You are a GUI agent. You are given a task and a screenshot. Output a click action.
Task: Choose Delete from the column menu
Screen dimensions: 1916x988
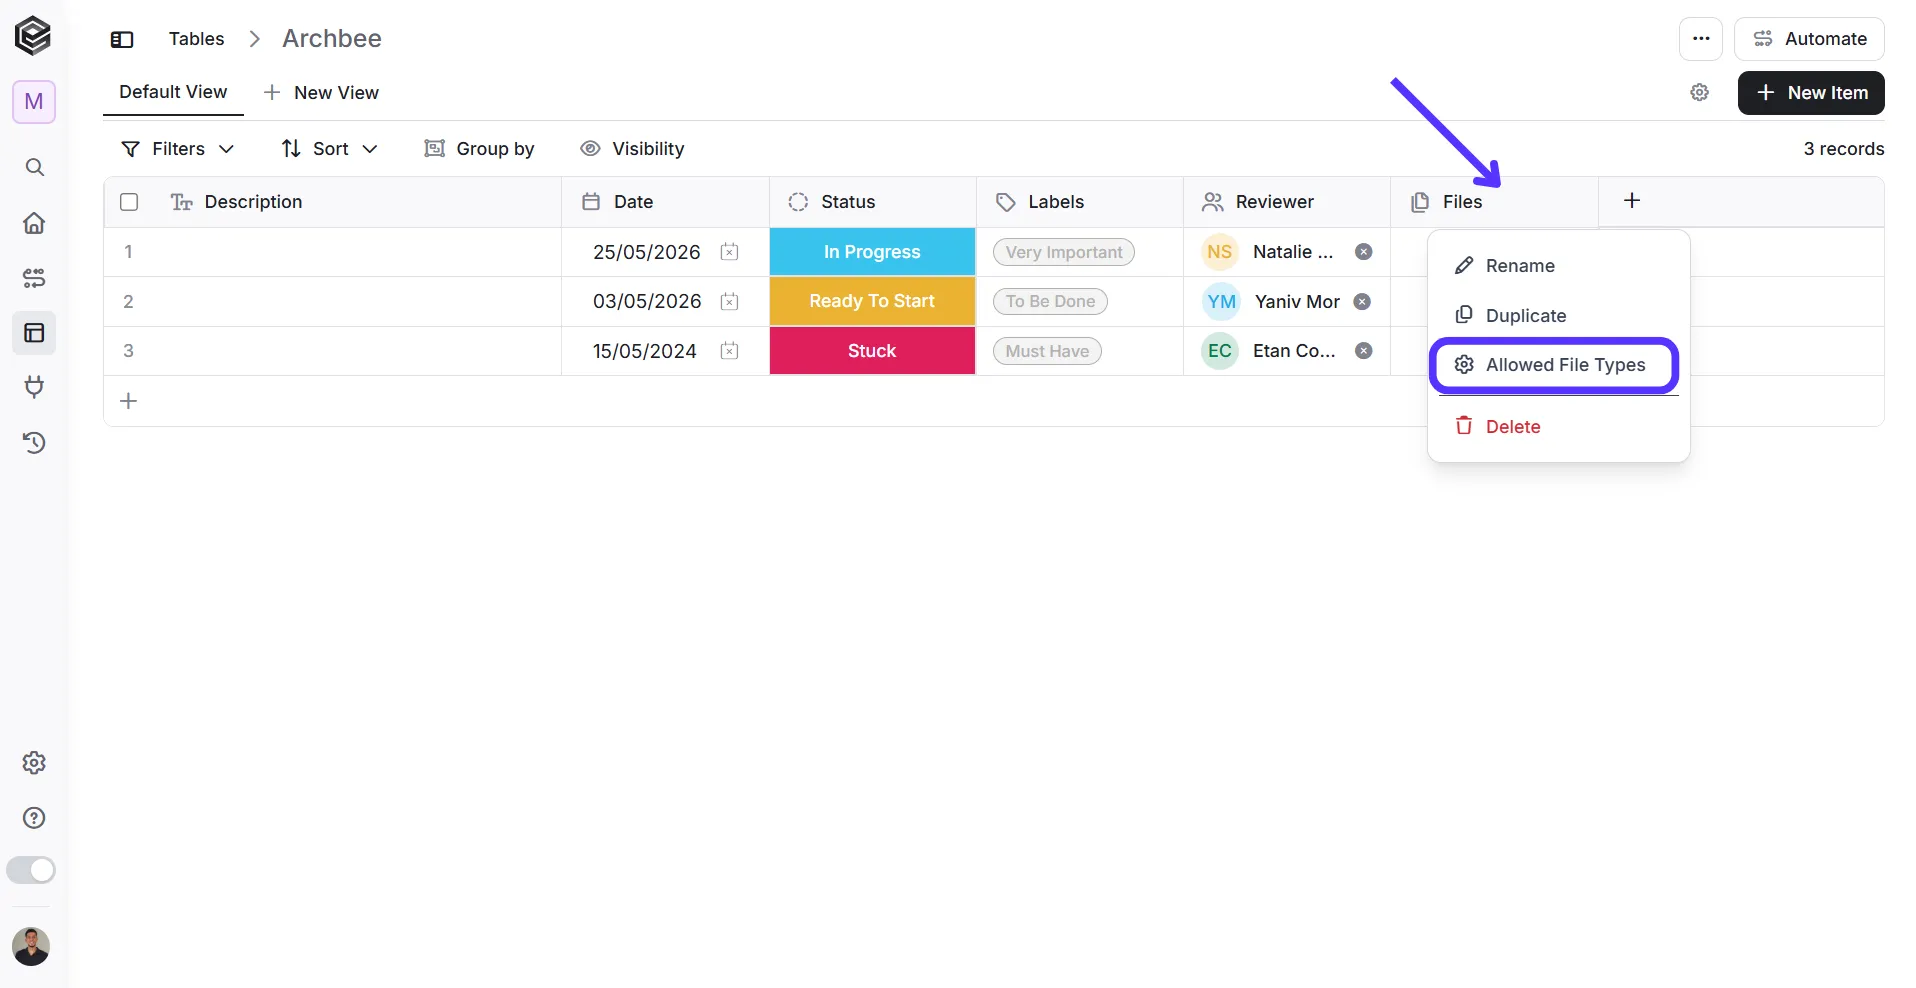1558,427
